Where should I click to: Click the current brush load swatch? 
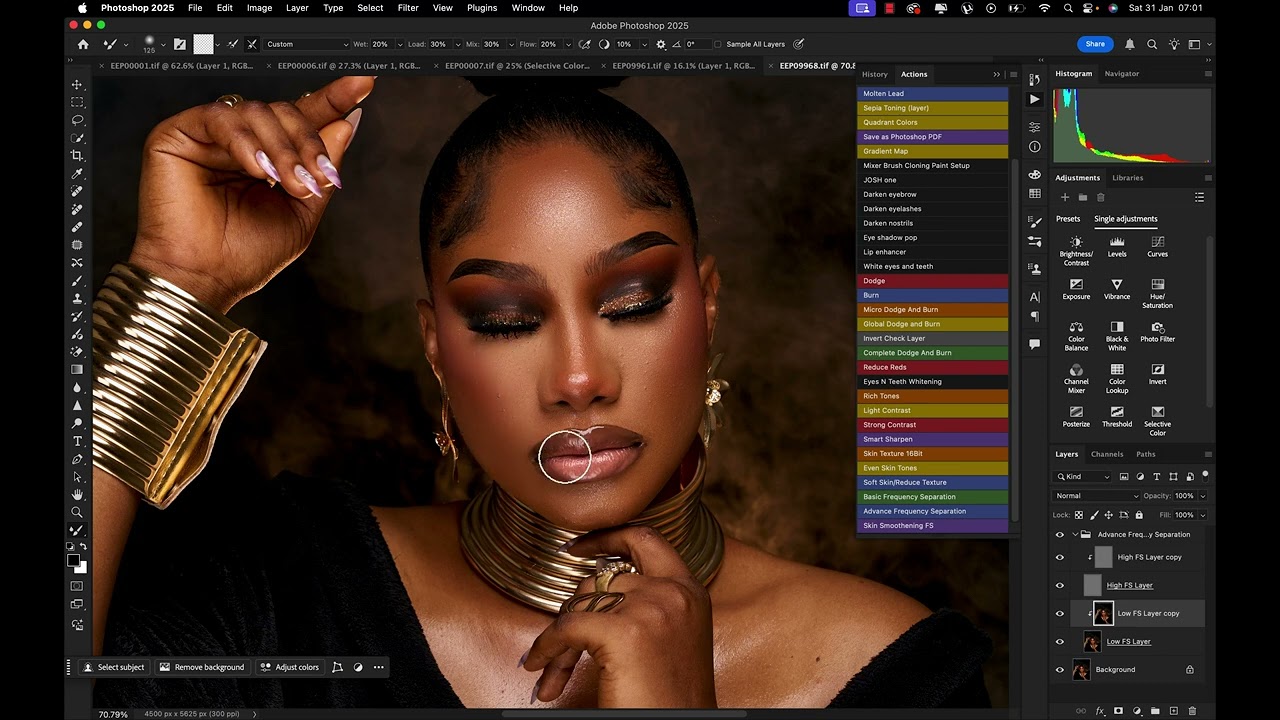click(x=203, y=44)
